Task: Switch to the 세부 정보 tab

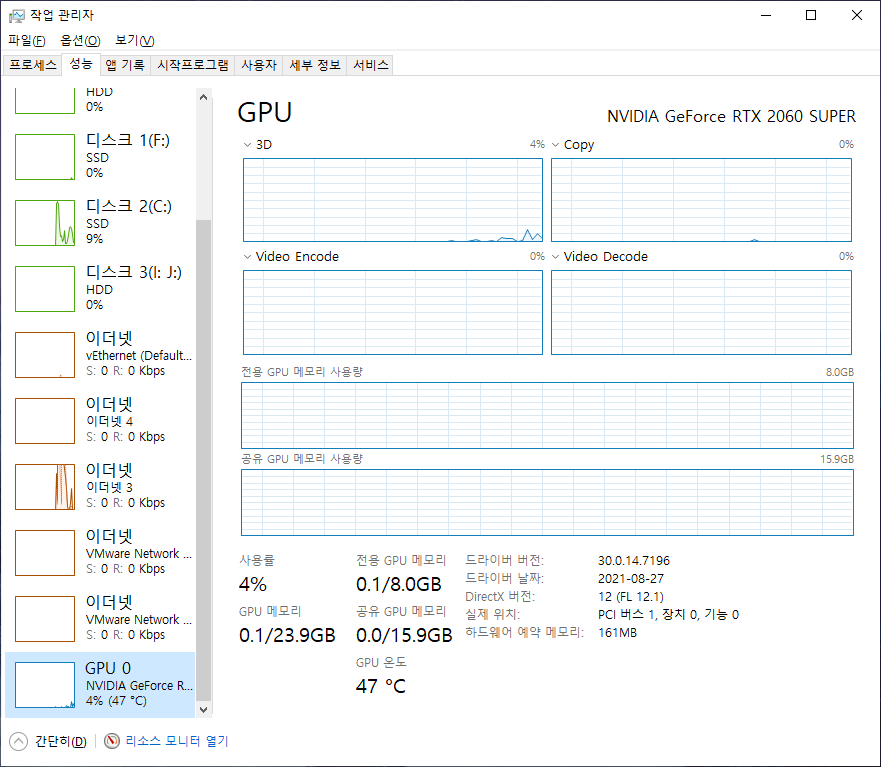Action: point(315,65)
